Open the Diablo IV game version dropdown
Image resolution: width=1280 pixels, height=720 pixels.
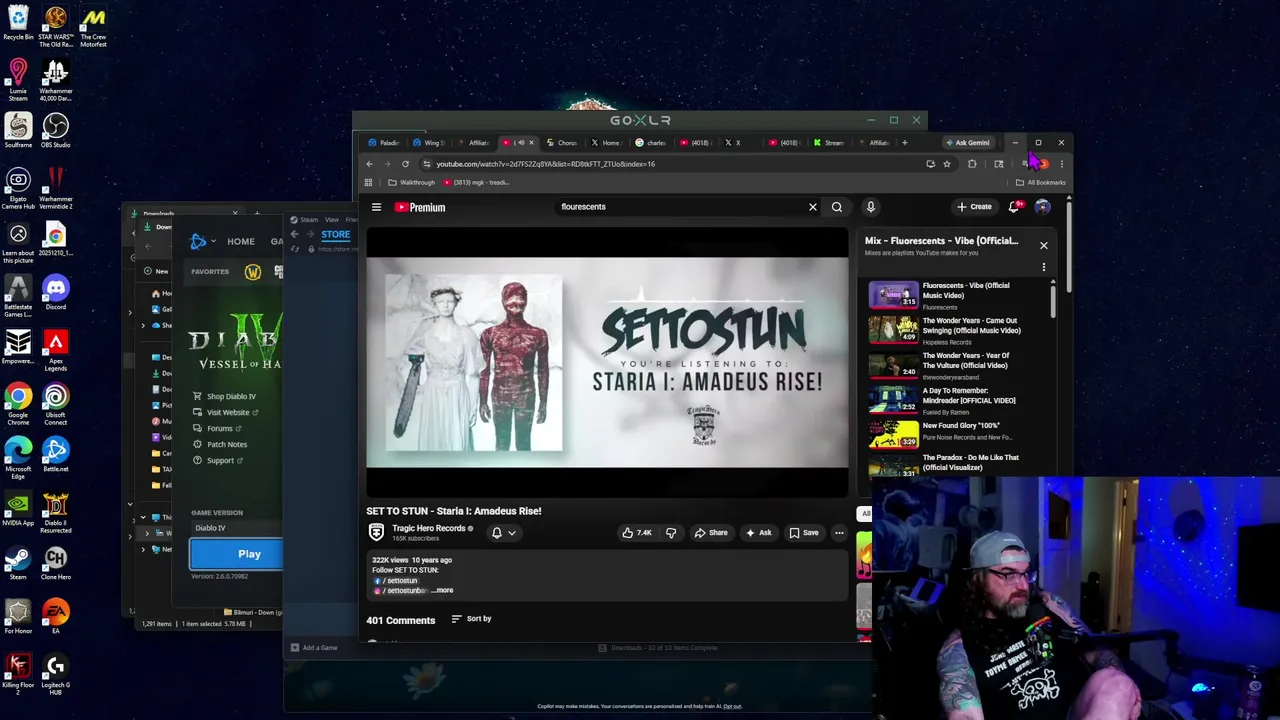click(237, 528)
